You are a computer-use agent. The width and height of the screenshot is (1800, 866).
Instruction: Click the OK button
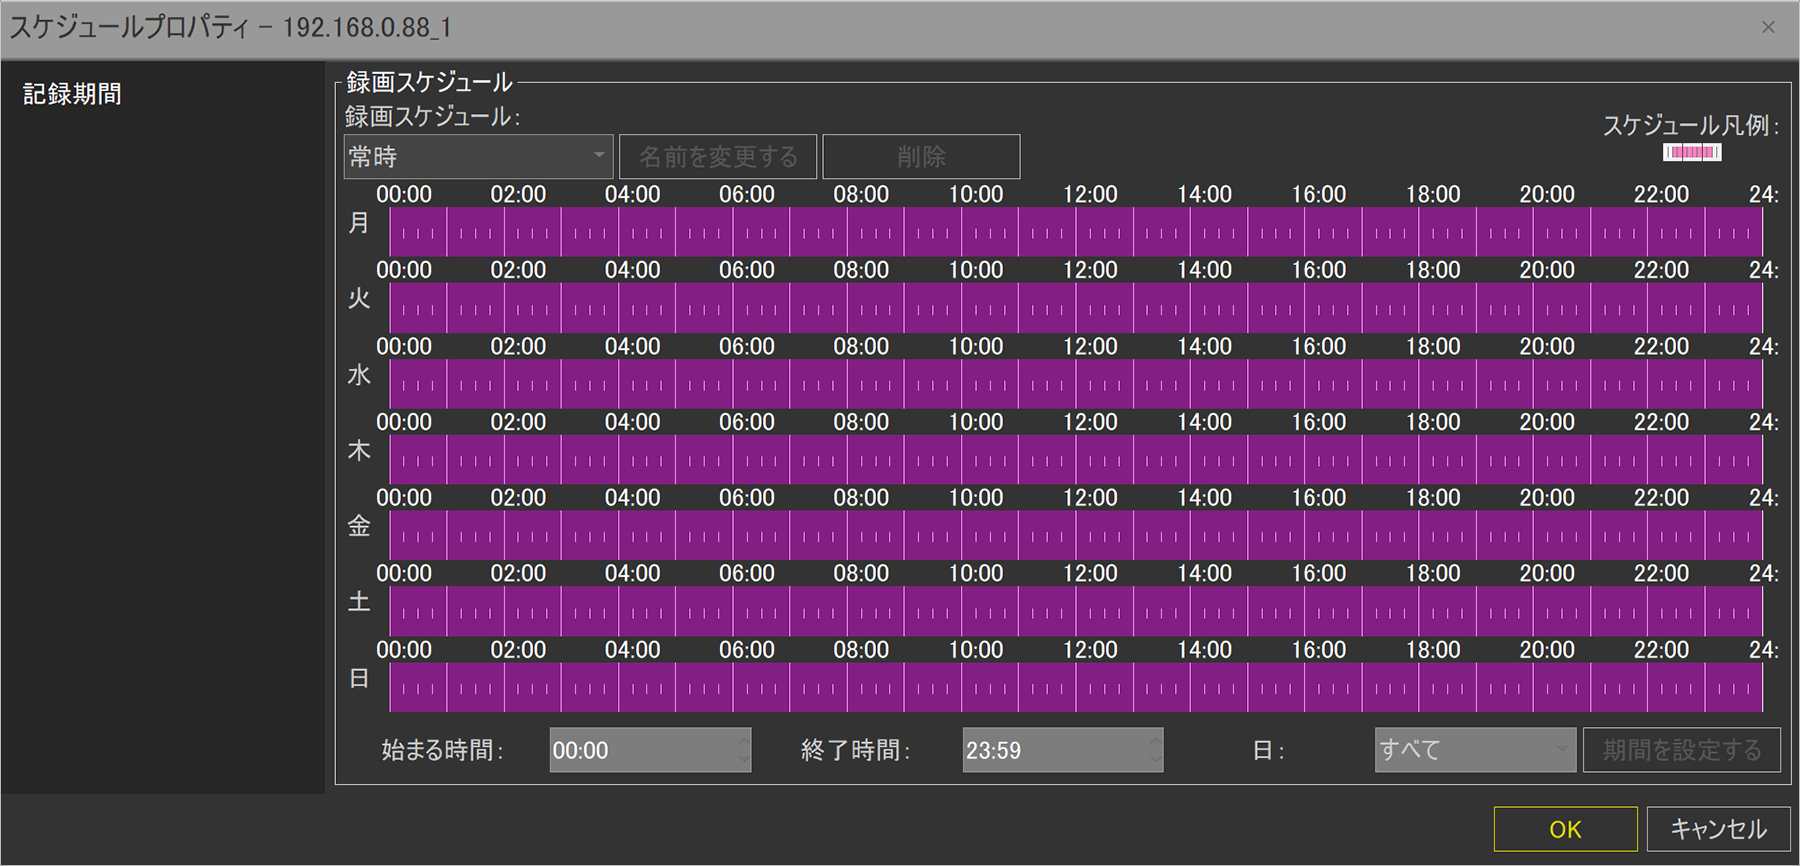1565,829
